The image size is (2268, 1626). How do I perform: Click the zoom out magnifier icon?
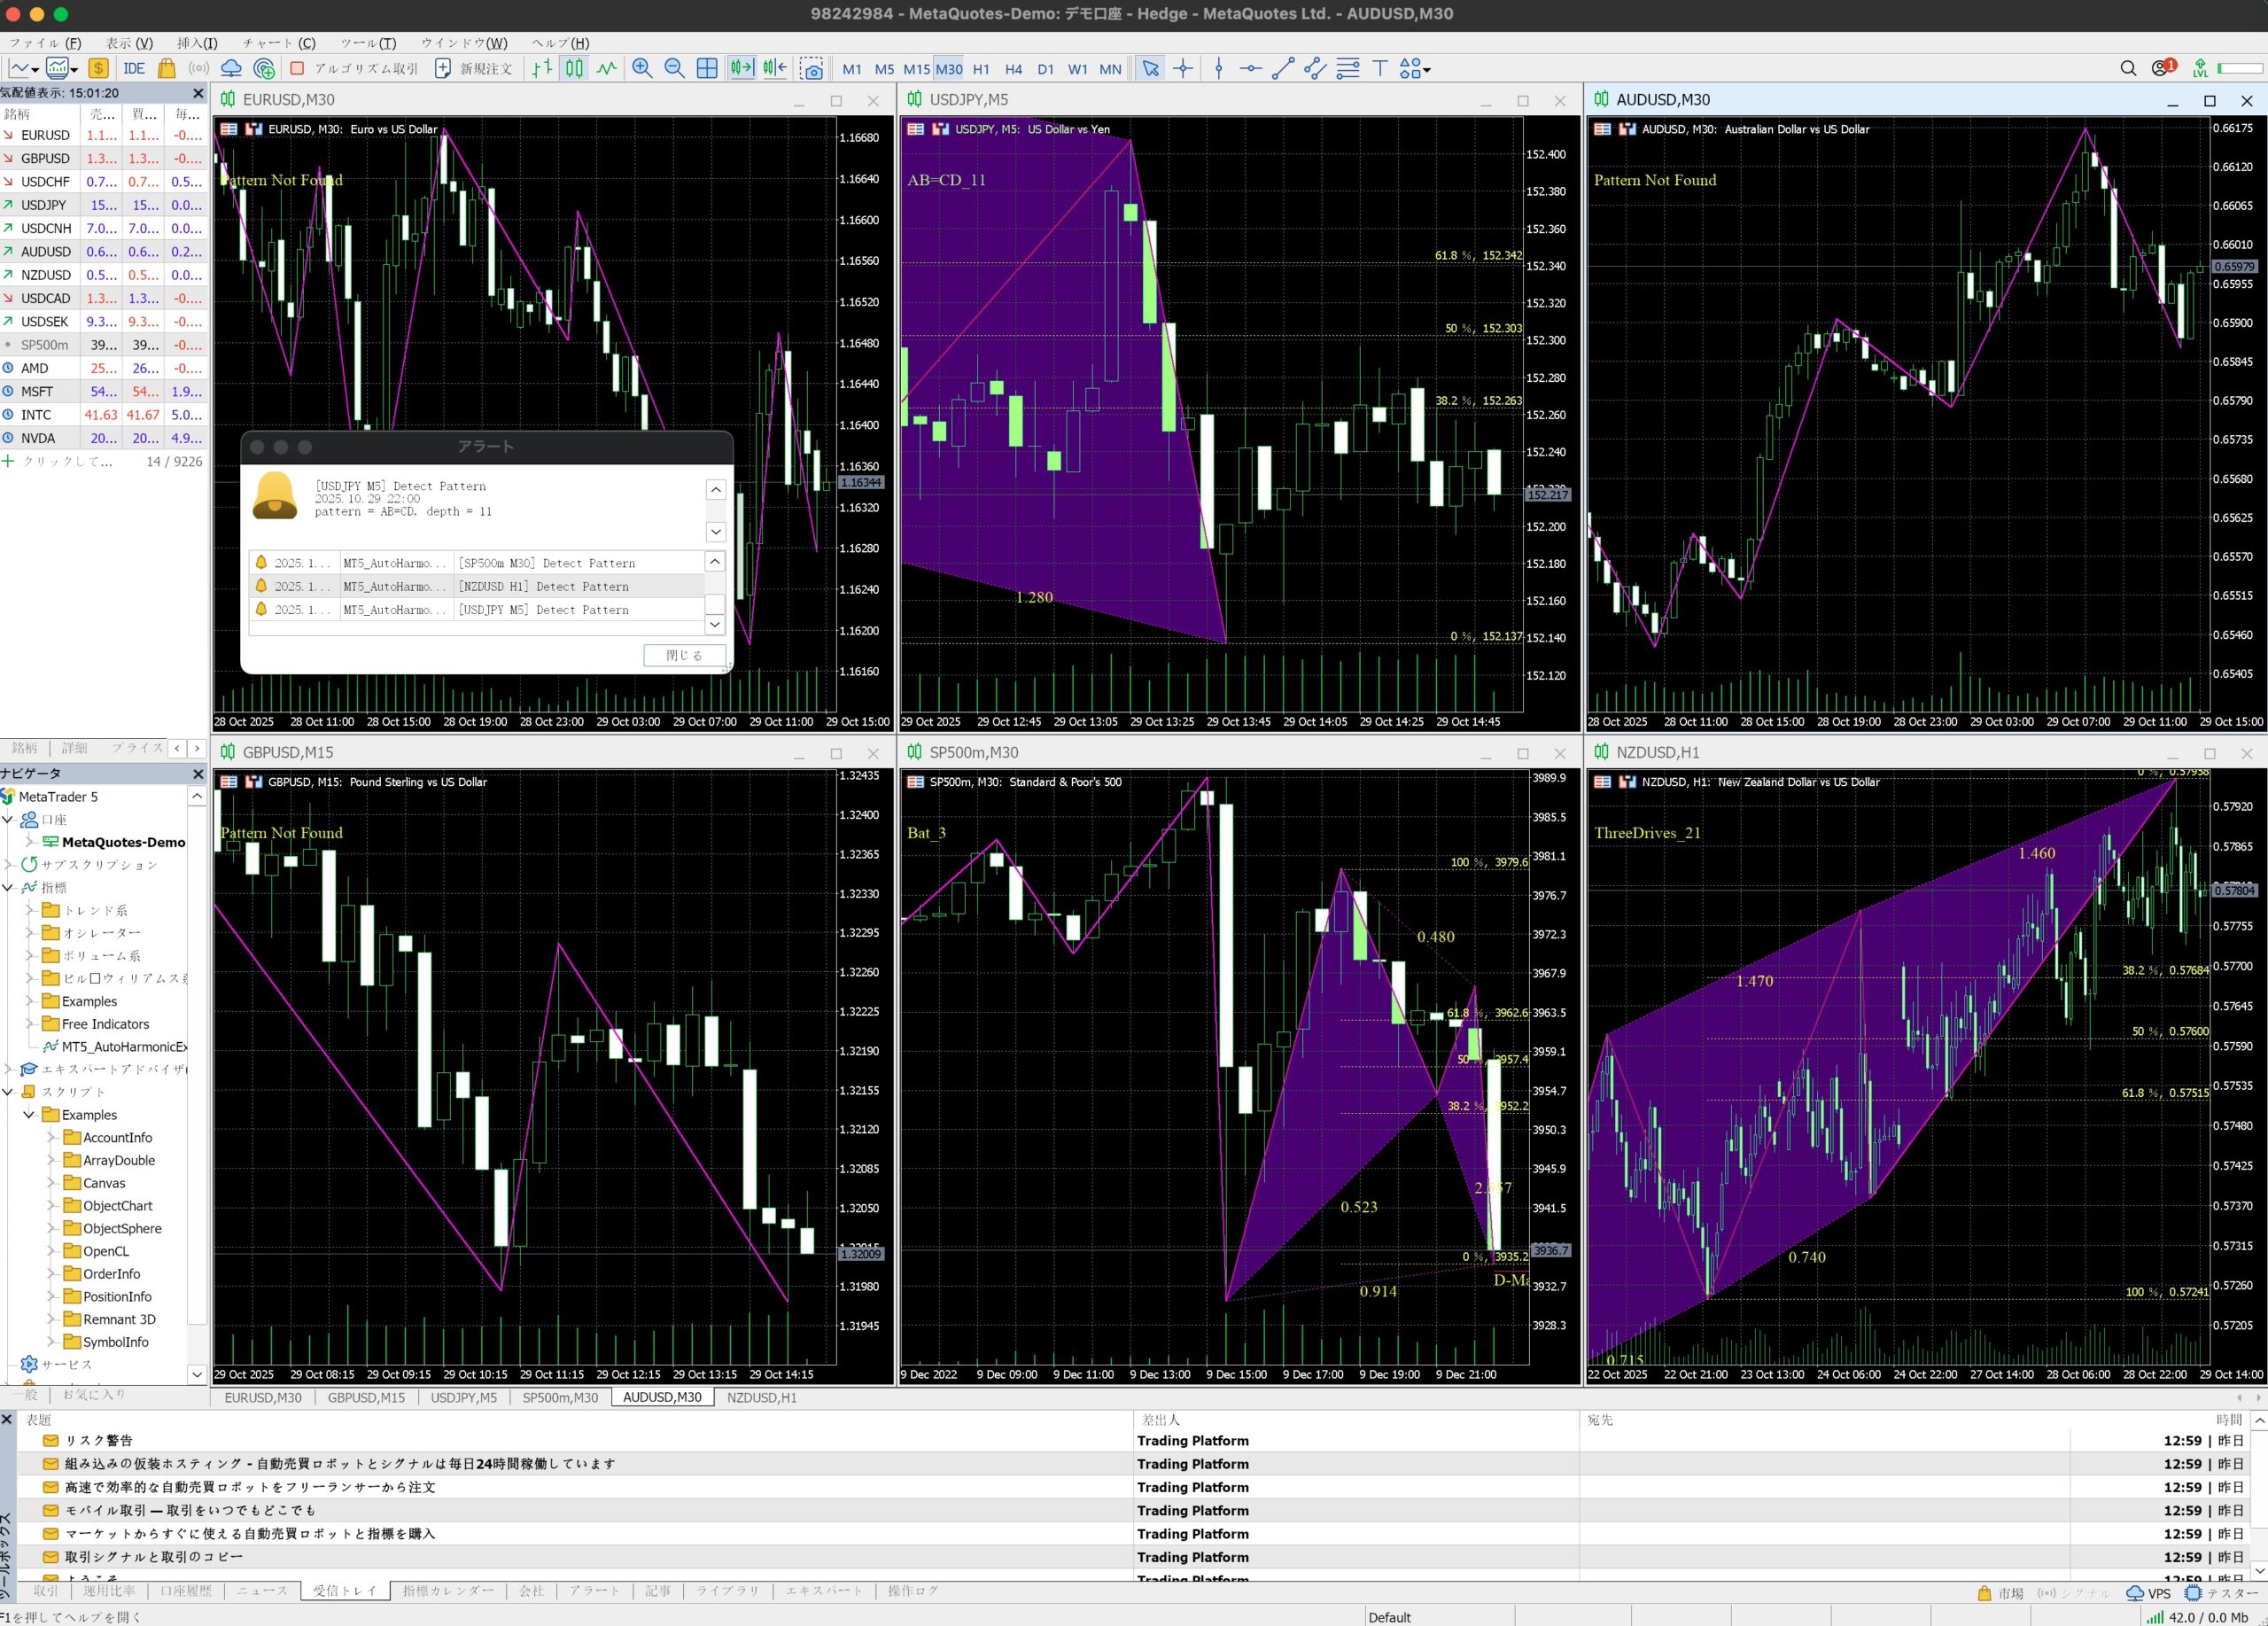674,68
